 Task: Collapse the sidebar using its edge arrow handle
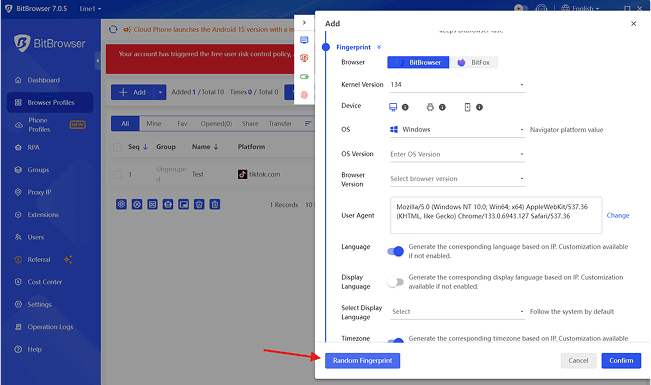coord(98,61)
